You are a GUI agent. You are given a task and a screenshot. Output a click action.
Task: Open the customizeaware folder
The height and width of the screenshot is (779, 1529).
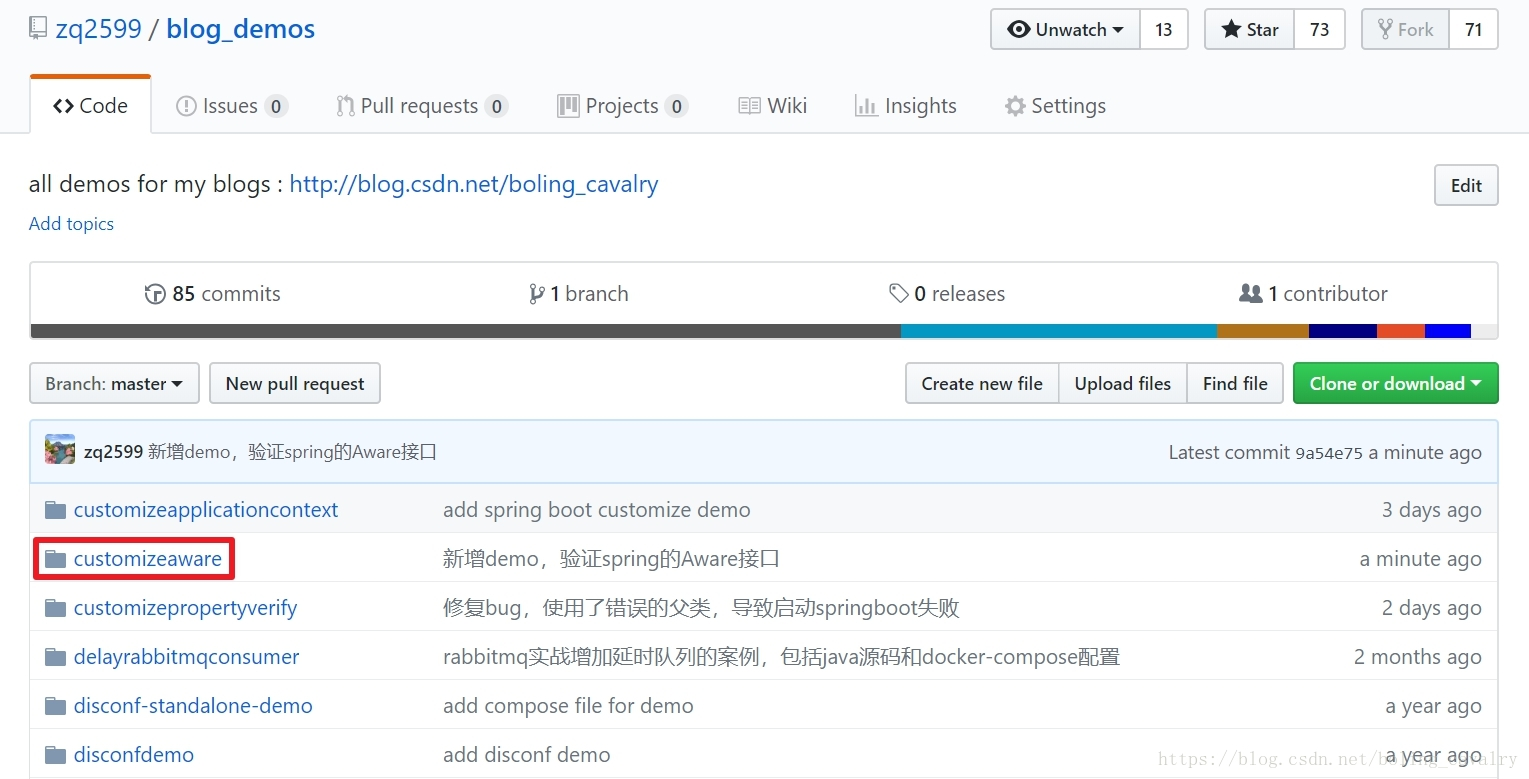coord(148,559)
